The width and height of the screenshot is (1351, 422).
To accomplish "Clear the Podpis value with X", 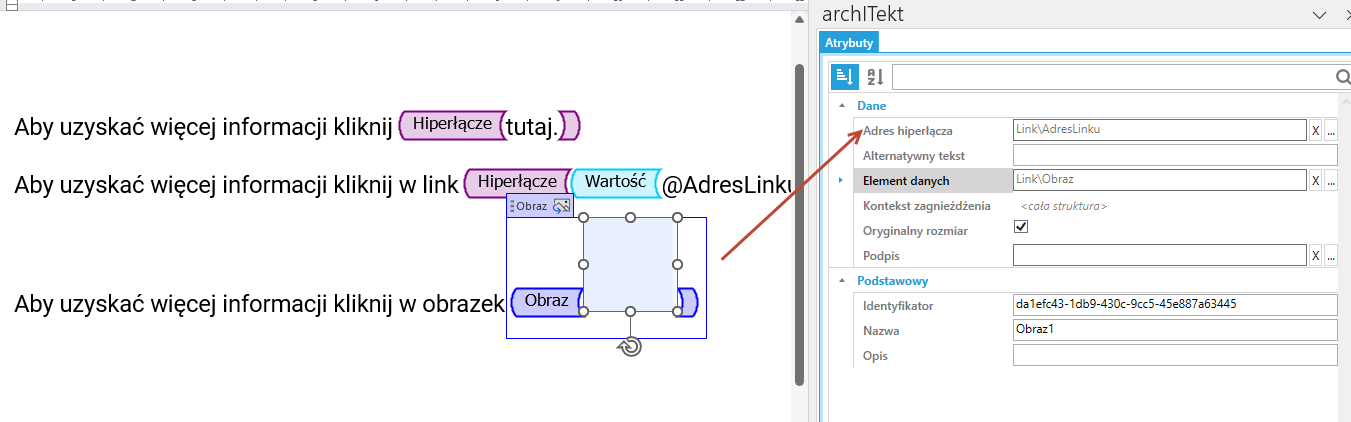I will [x=1316, y=255].
